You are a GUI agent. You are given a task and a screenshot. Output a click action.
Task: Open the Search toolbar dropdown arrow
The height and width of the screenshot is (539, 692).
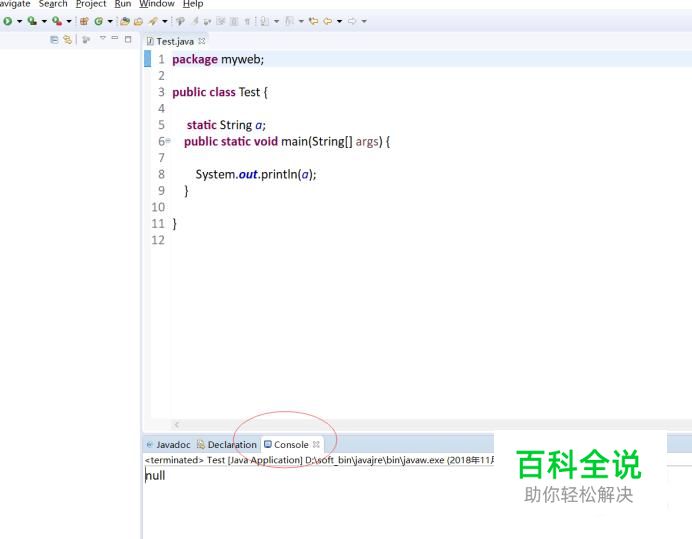(165, 21)
